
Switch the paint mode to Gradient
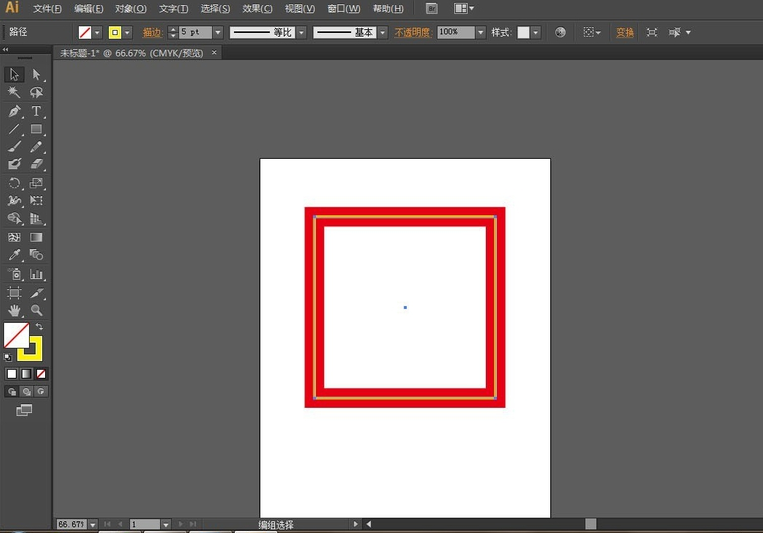[x=26, y=373]
